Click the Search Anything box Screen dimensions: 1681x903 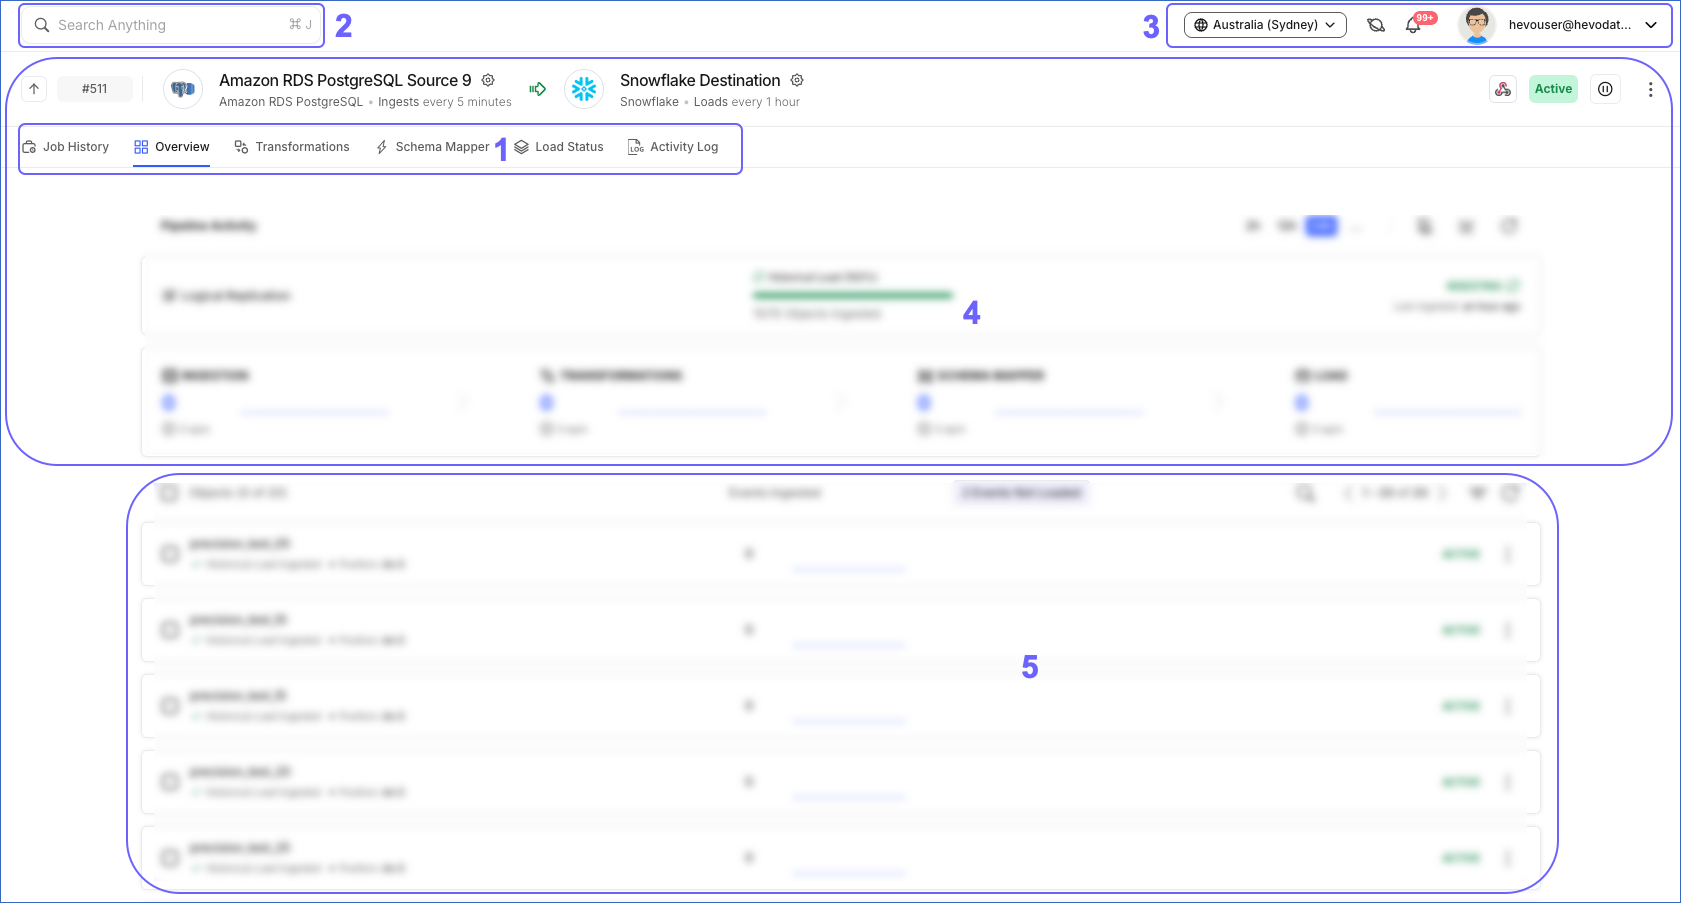click(x=172, y=25)
